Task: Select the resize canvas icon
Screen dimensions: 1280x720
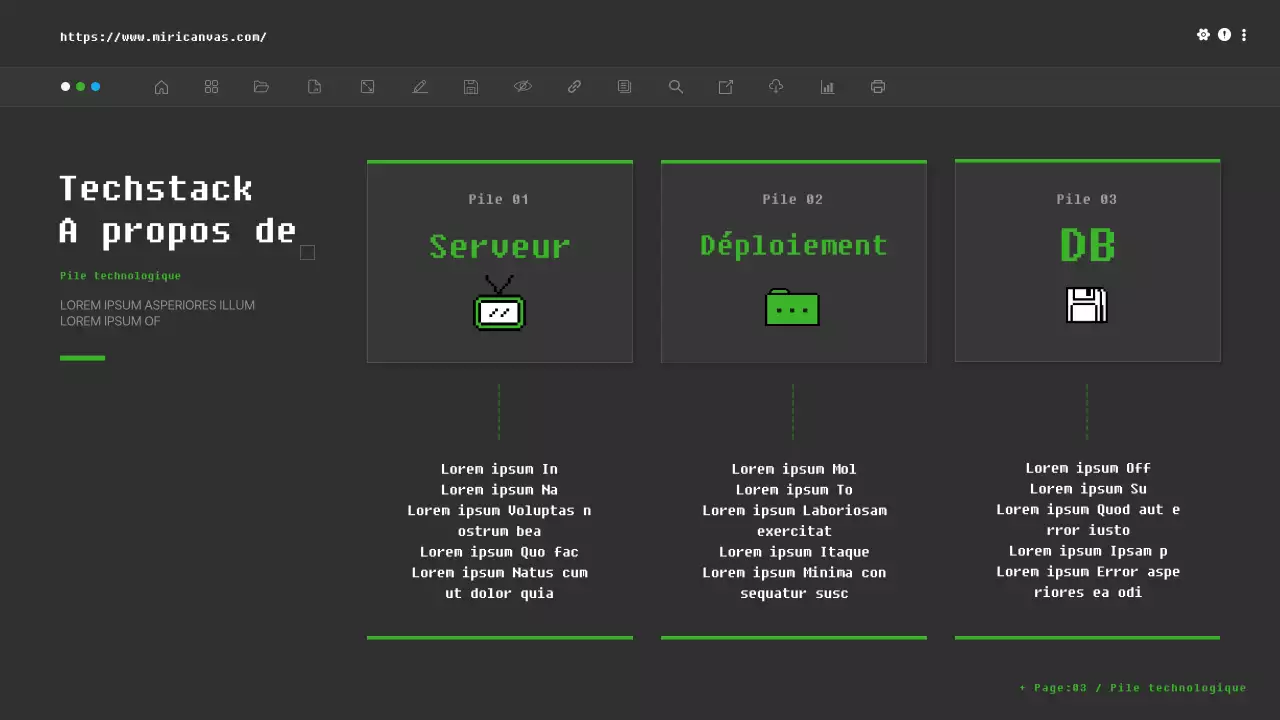Action: 367,86
